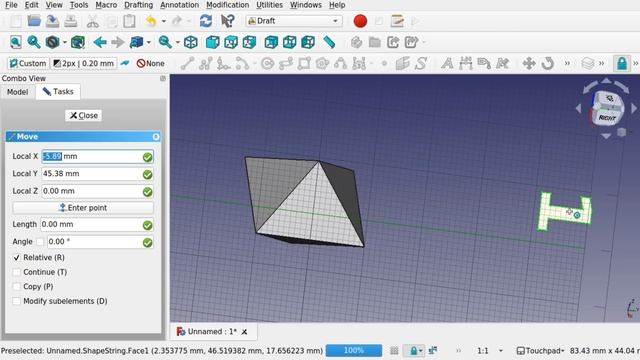
Task: Click the What's This help icon
Action: pyautogui.click(x=227, y=21)
